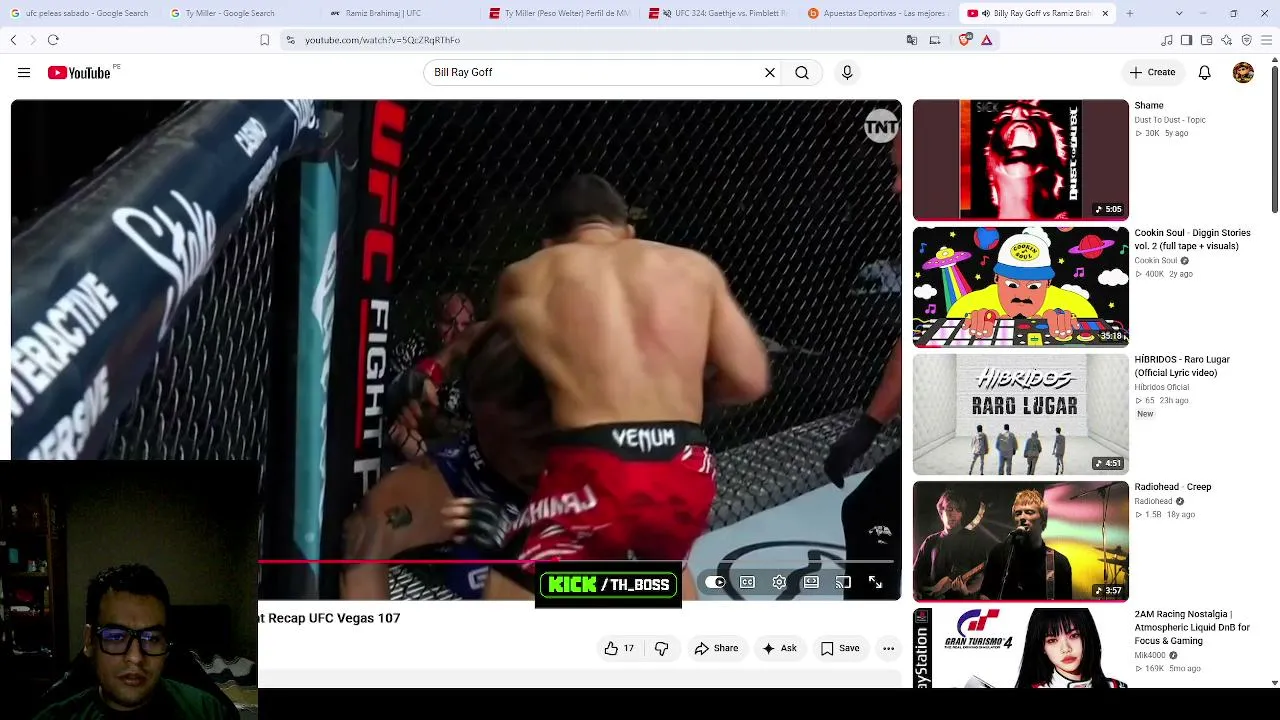Image resolution: width=1280 pixels, height=720 pixels.
Task: Open the video player settings gear
Action: click(x=779, y=582)
